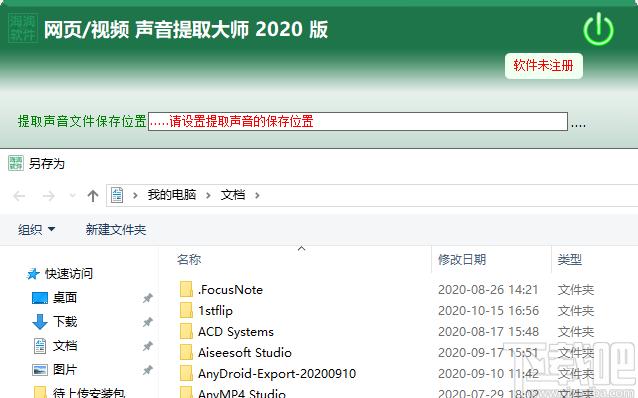Select 待上传安装包 folder in the navigation pane

pyautogui.click(x=89, y=393)
